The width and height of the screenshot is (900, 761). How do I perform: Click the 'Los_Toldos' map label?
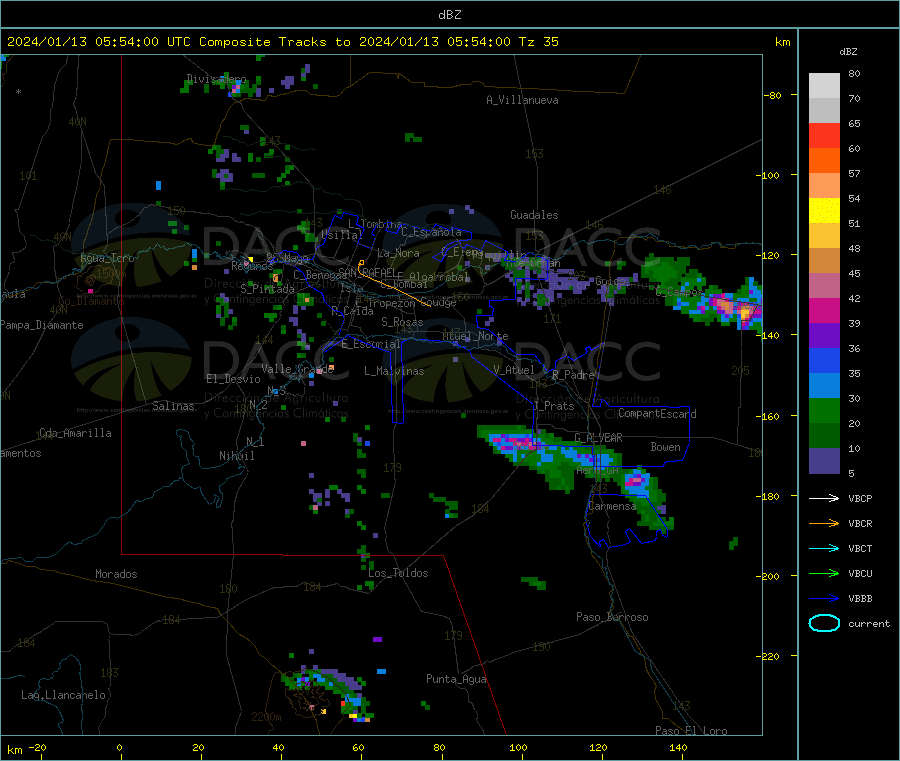398,573
